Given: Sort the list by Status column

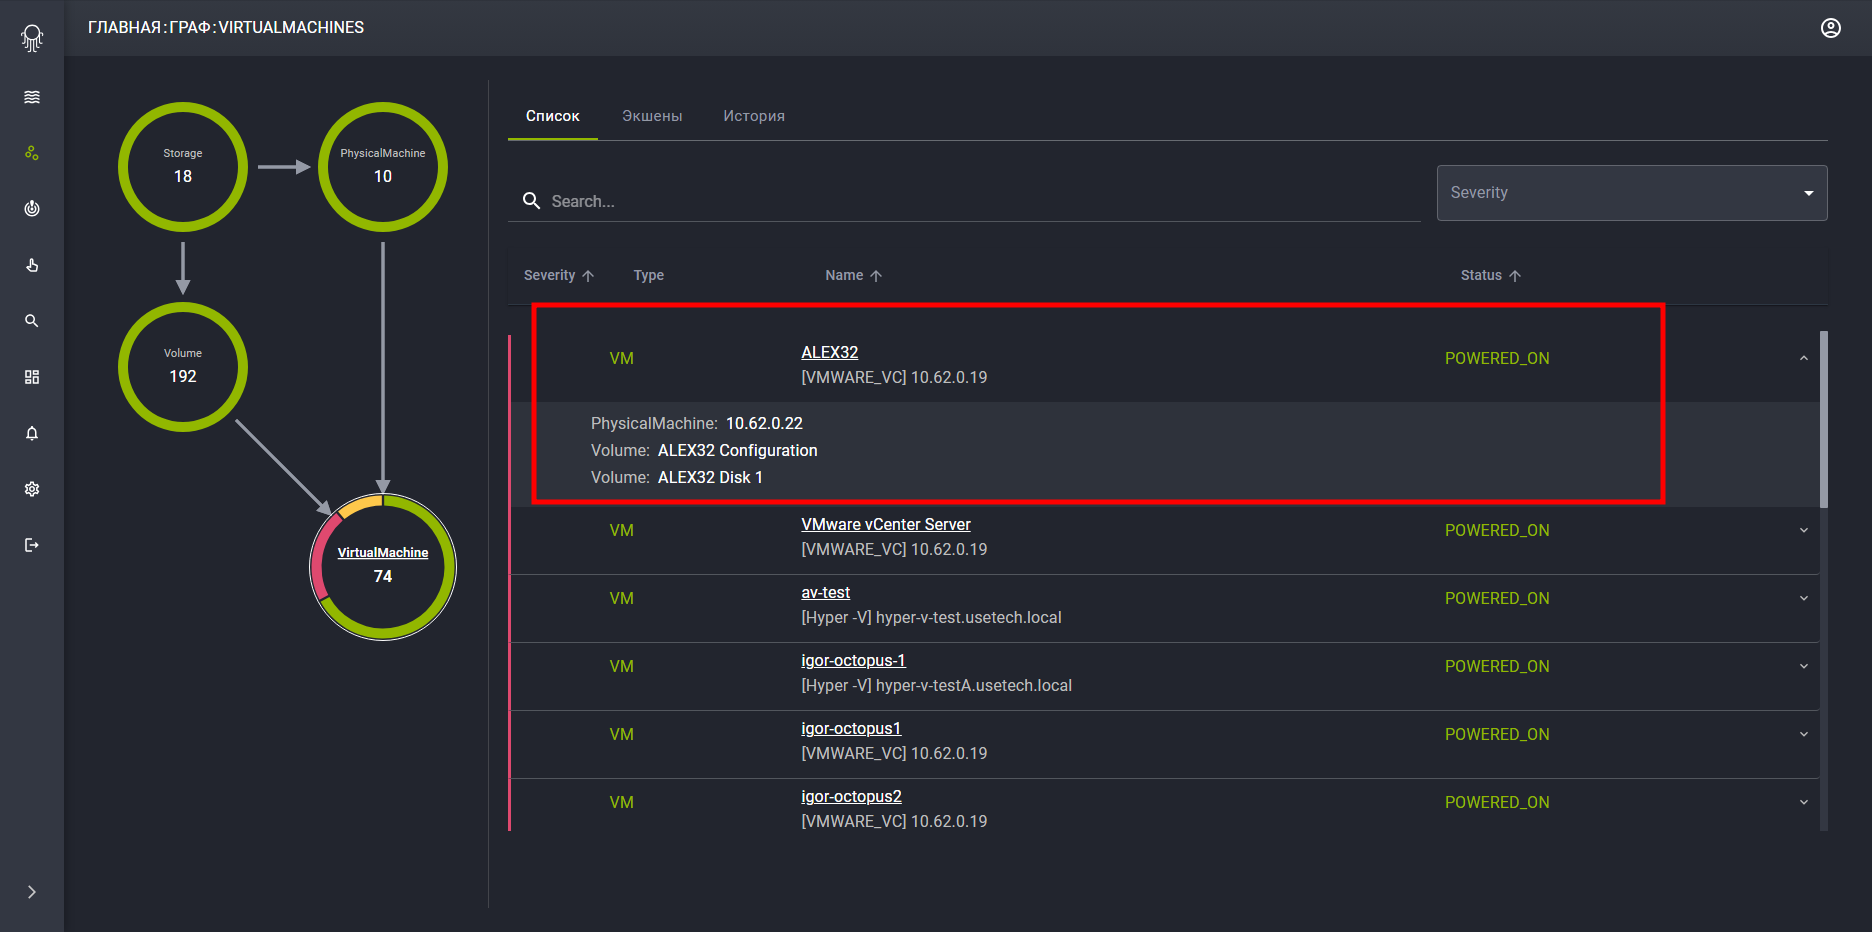Looking at the screenshot, I should pos(1491,275).
